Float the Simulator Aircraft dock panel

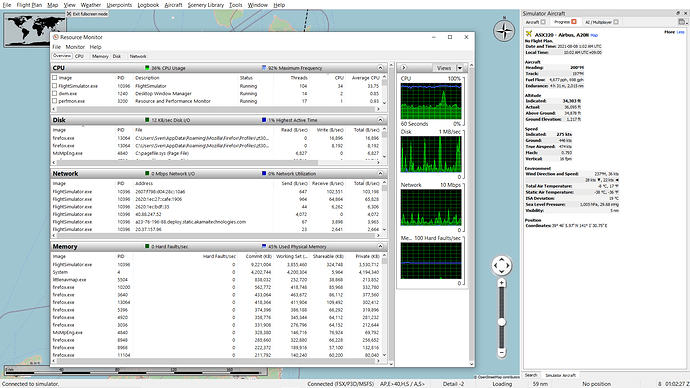point(678,13)
